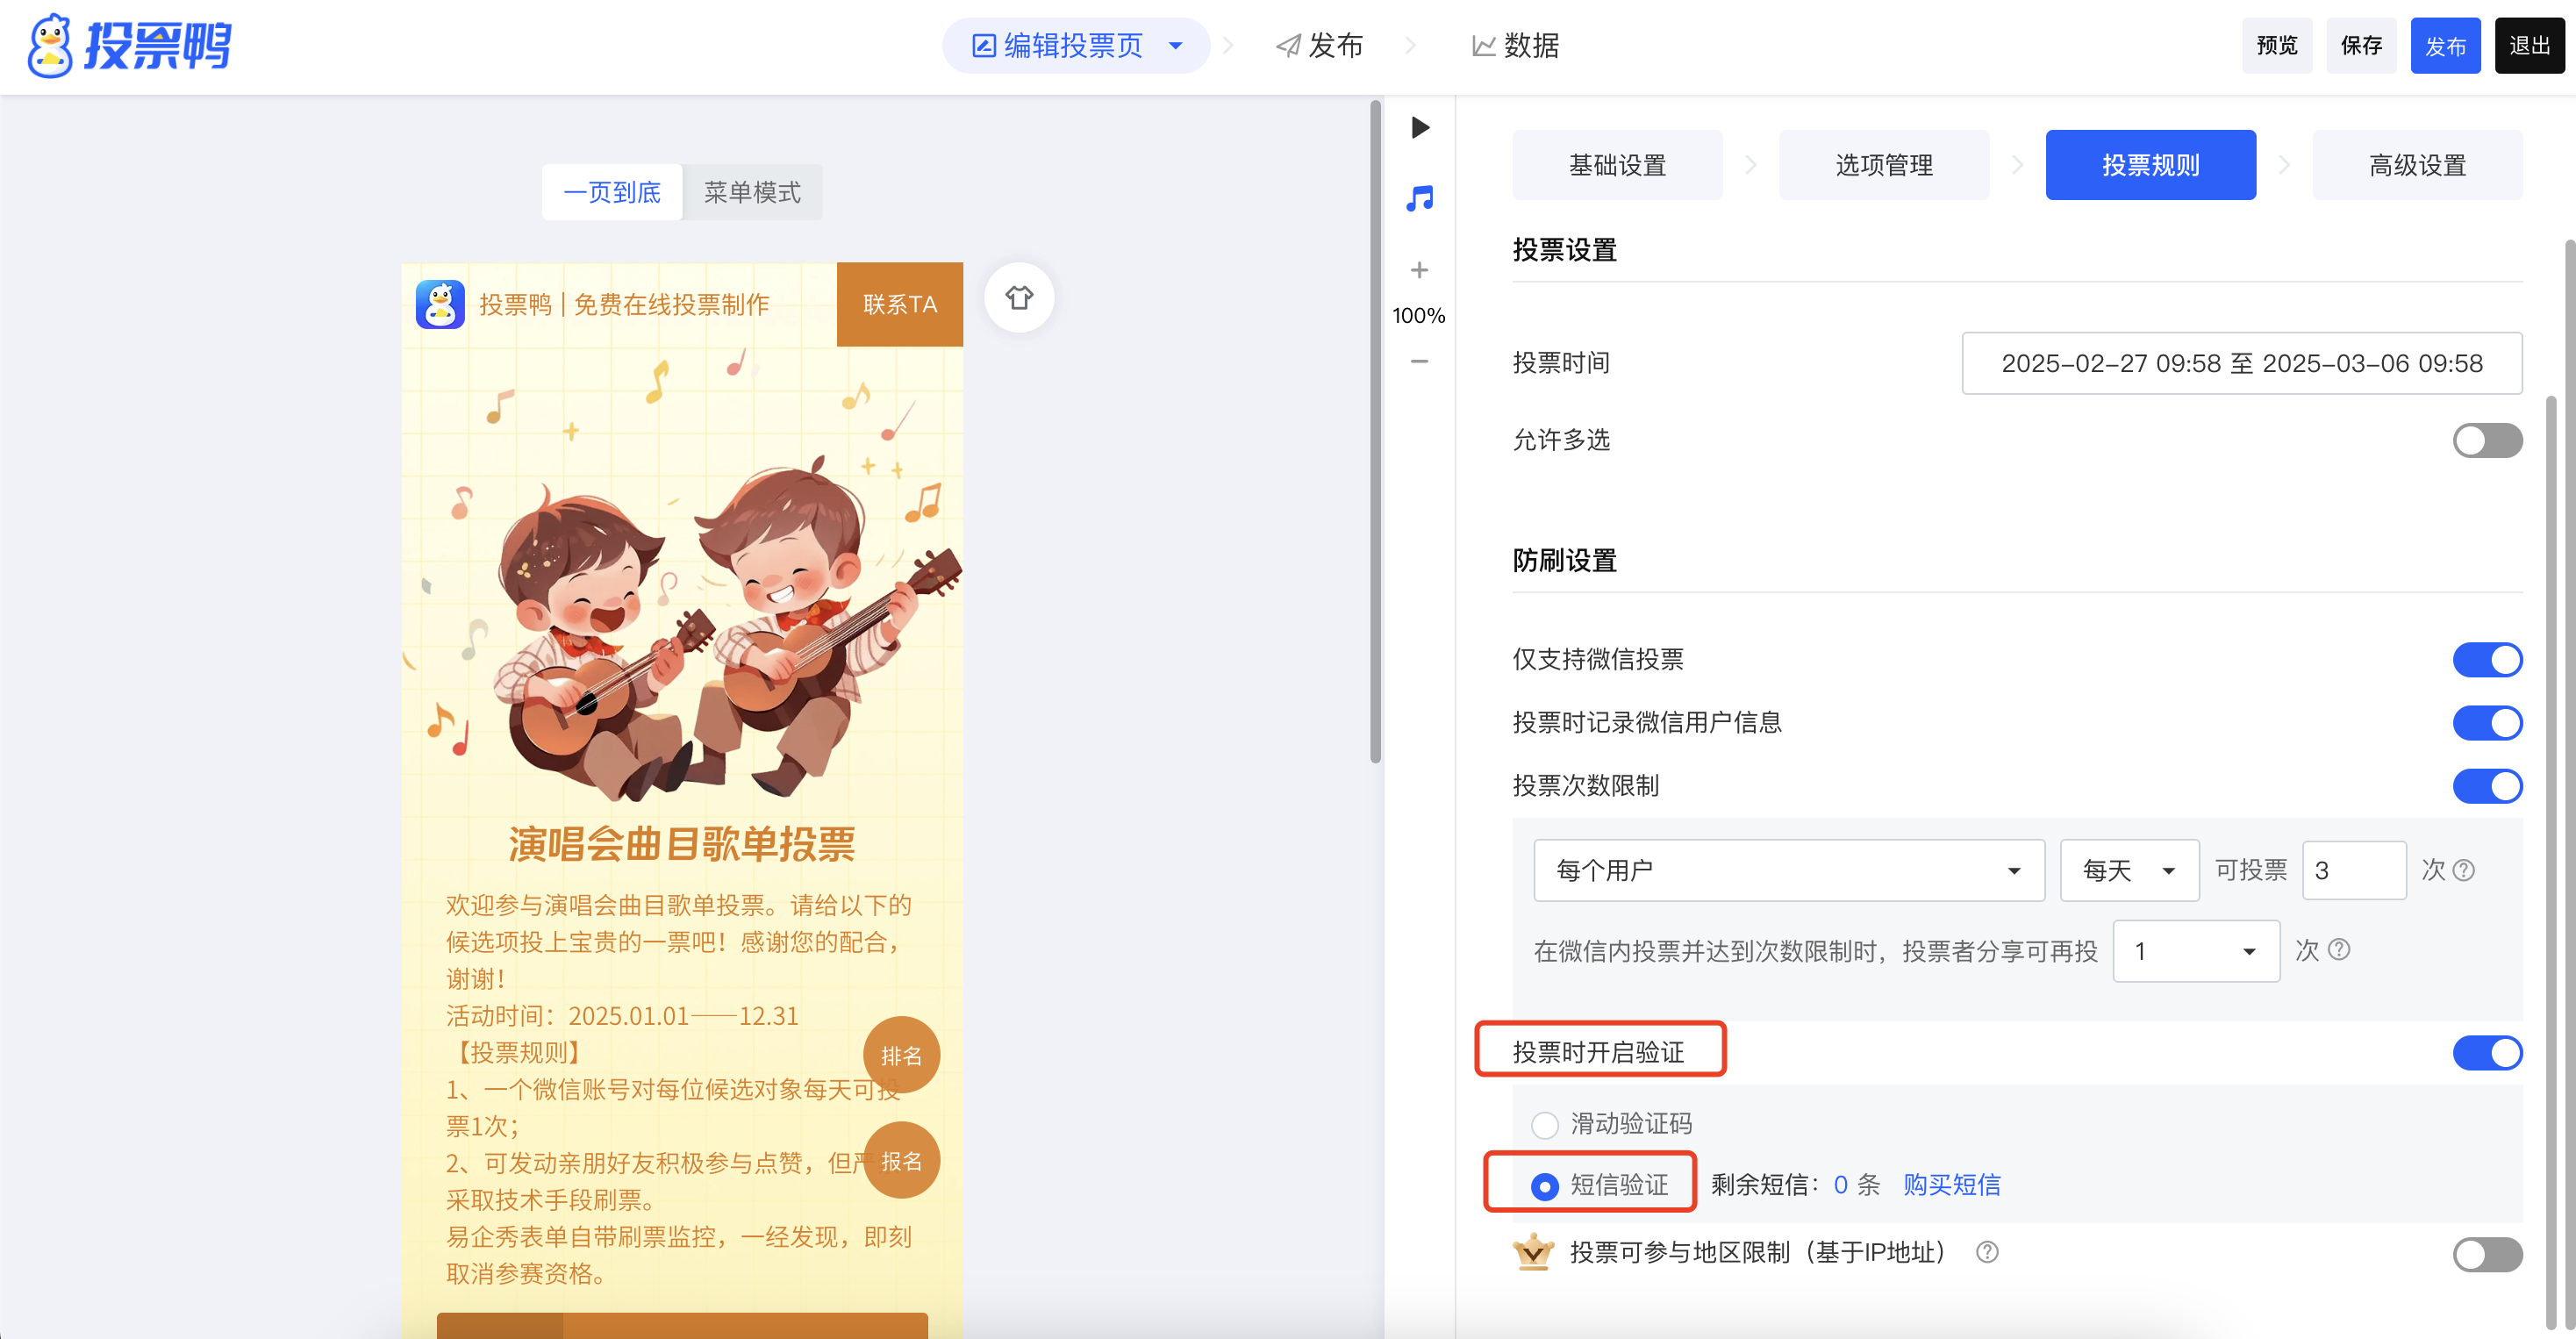Image resolution: width=2576 pixels, height=1339 pixels.
Task: Click the 购买短信 link
Action: 1951,1185
